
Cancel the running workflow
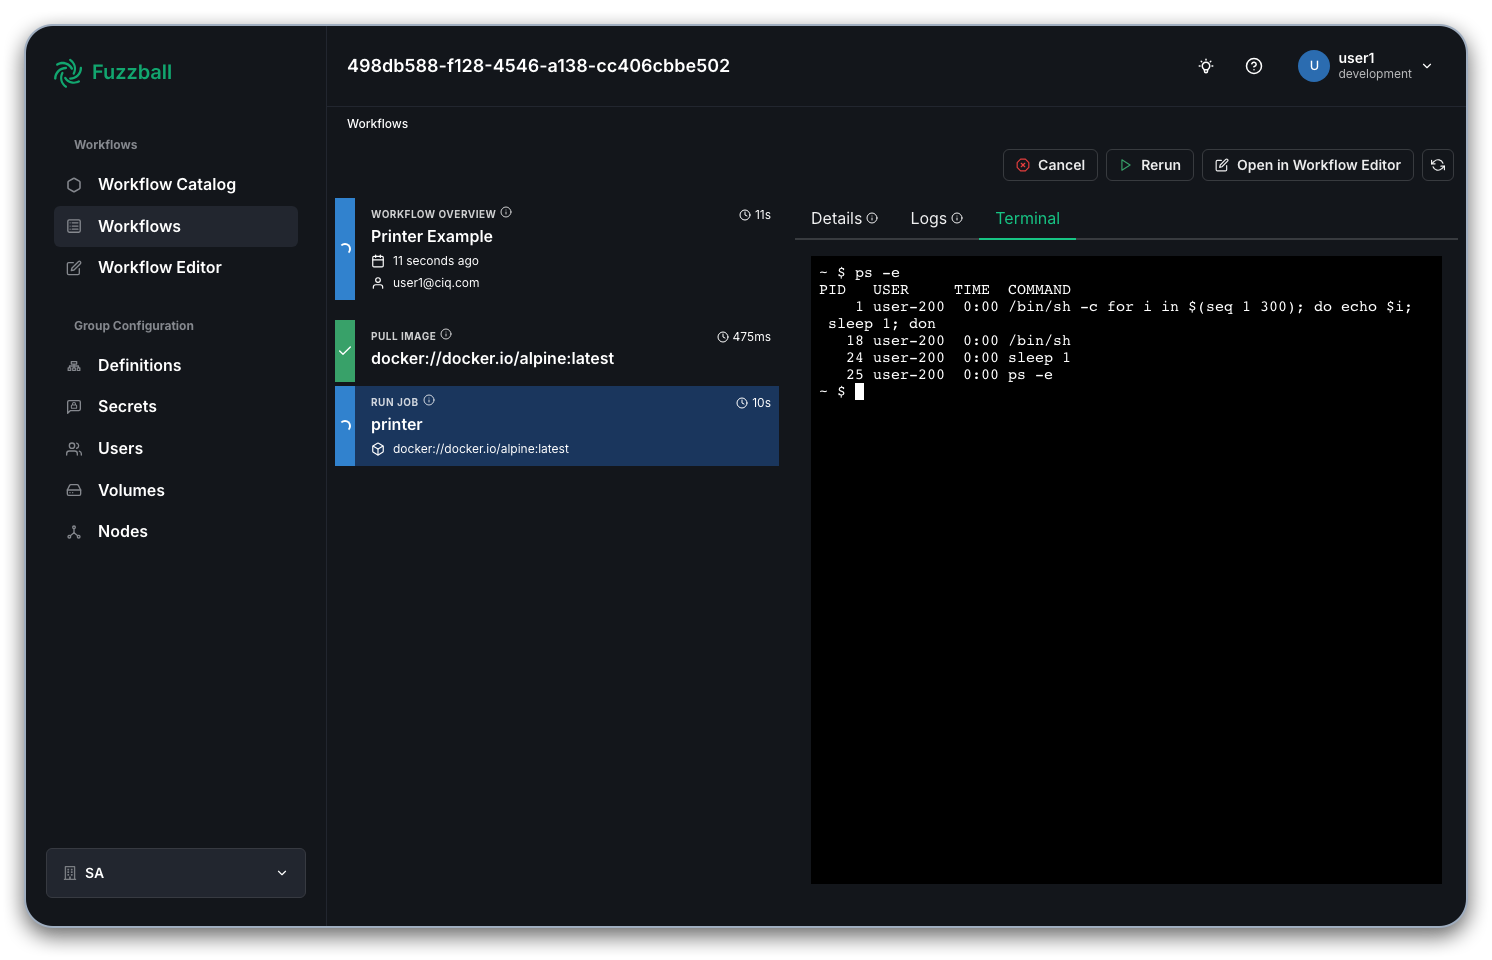(1050, 165)
